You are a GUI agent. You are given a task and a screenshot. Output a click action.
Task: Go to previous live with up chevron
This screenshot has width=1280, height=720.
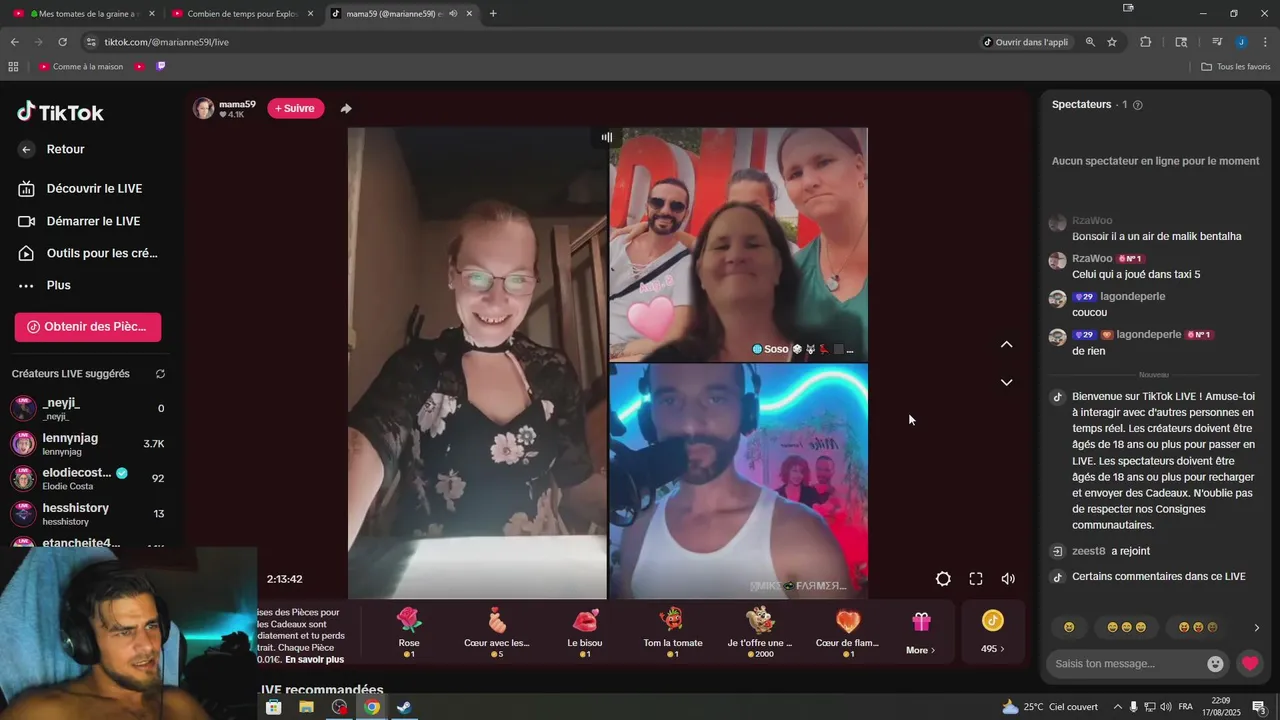1006,344
